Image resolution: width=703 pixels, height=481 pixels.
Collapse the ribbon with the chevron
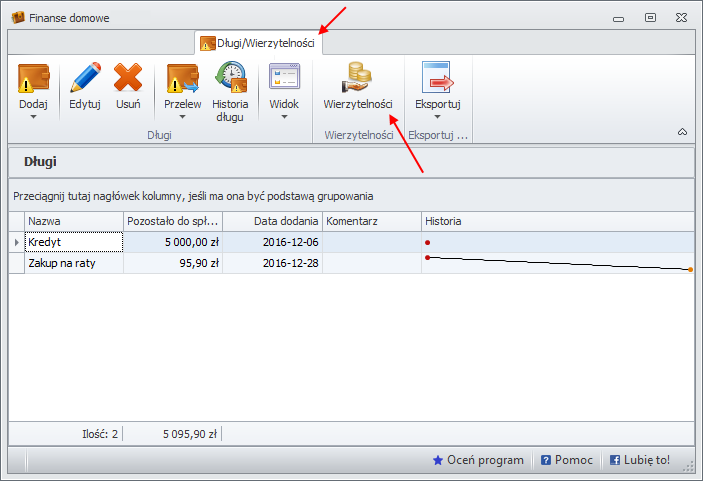682,132
